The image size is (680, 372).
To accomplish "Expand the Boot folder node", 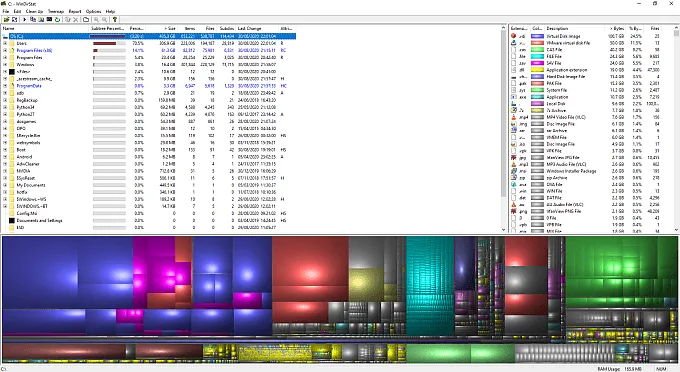I will pyautogui.click(x=5, y=150).
